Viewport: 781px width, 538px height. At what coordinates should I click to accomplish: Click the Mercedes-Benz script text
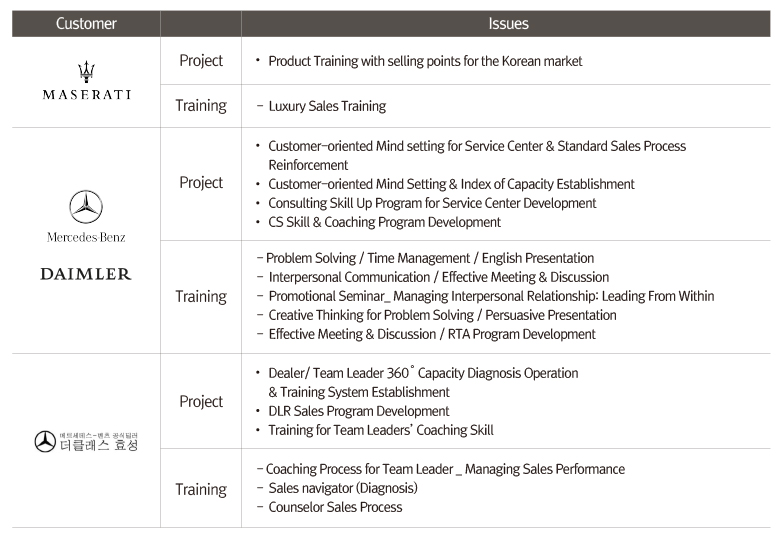tap(86, 237)
